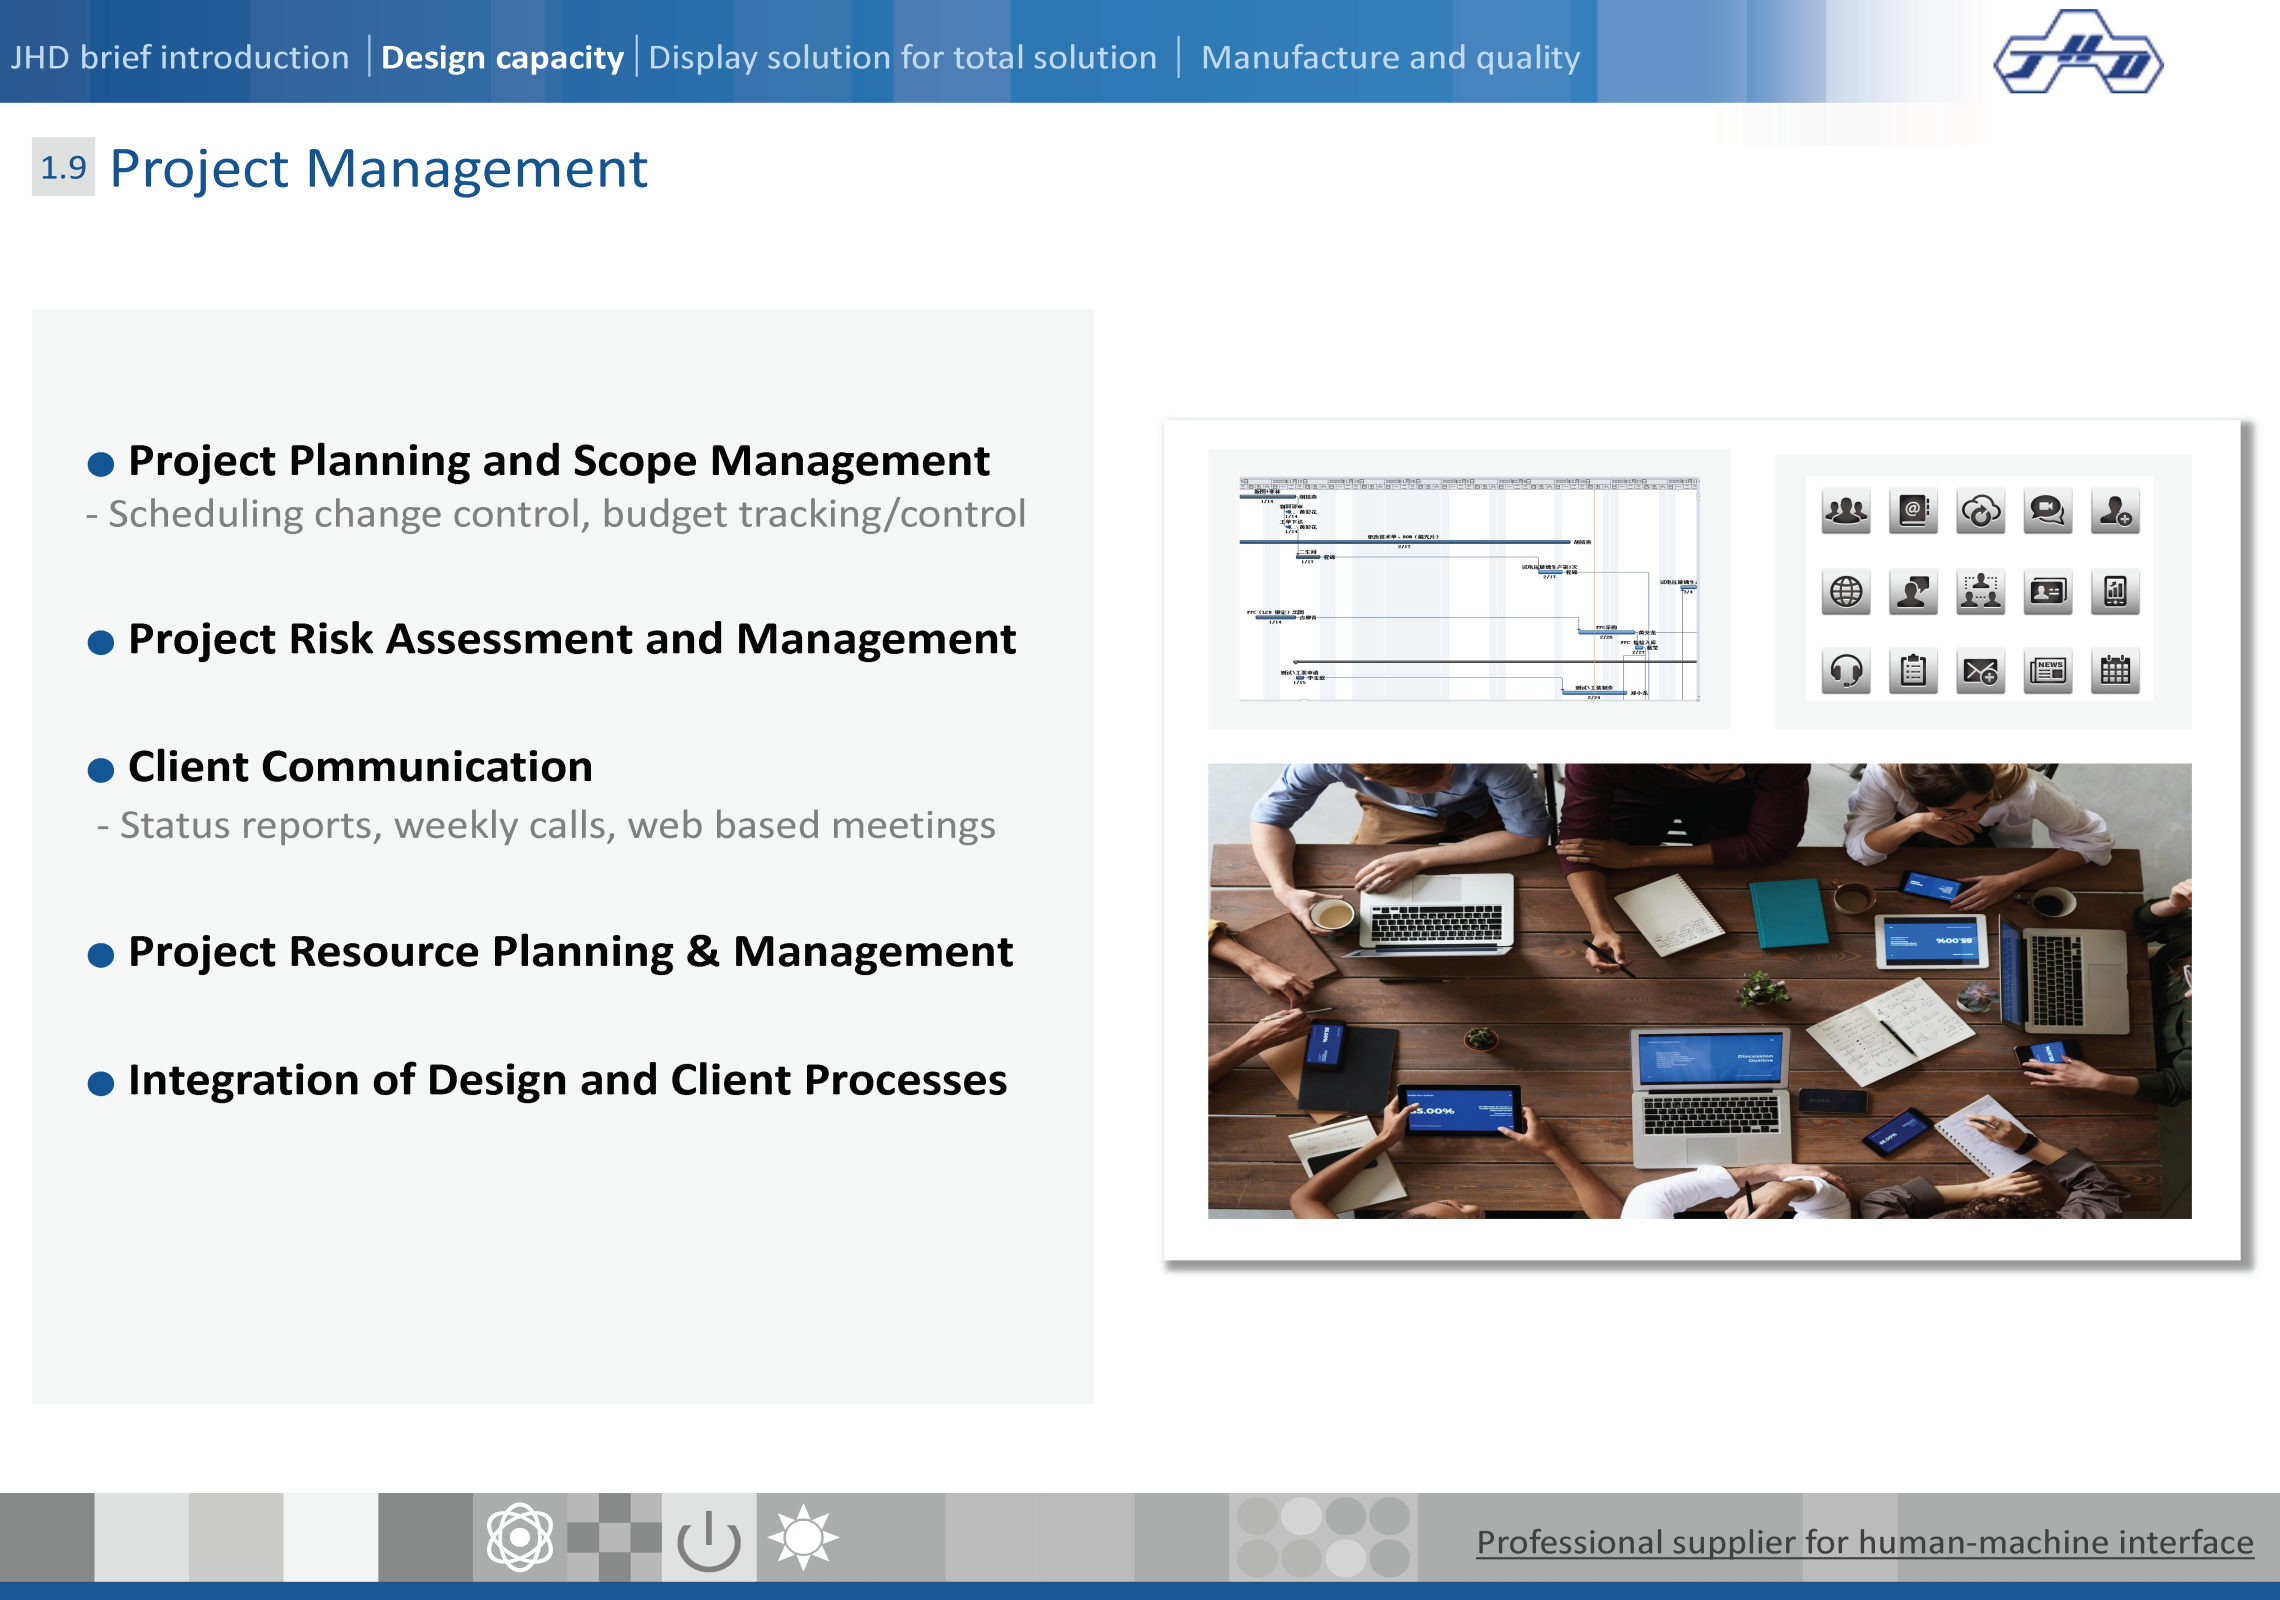
Task: Click the Gantt chart schedule thumbnail
Action: click(x=1469, y=589)
